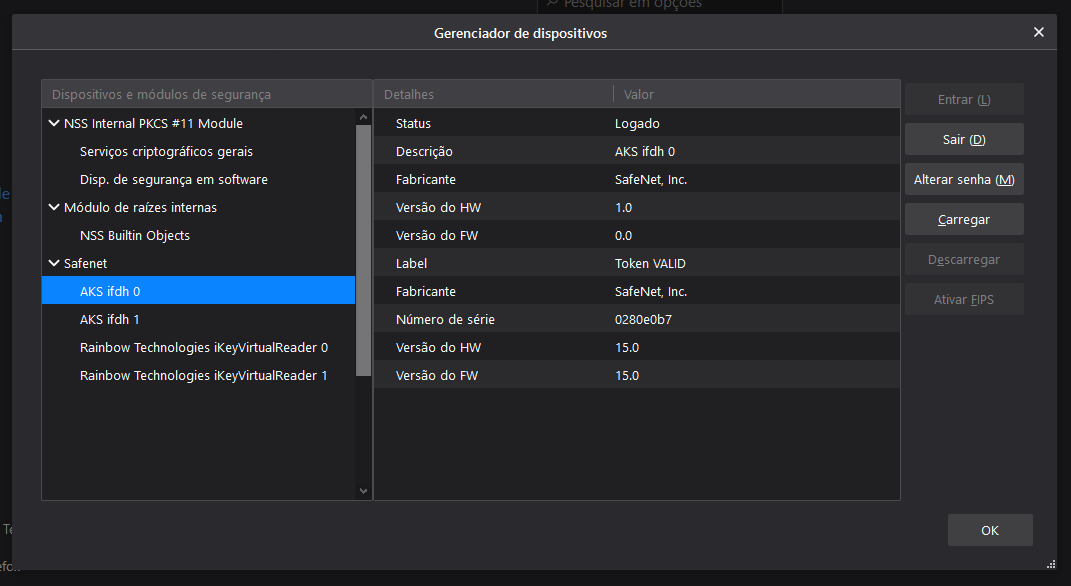Click the Detalhes column header
The width and height of the screenshot is (1071, 586).
pos(492,94)
